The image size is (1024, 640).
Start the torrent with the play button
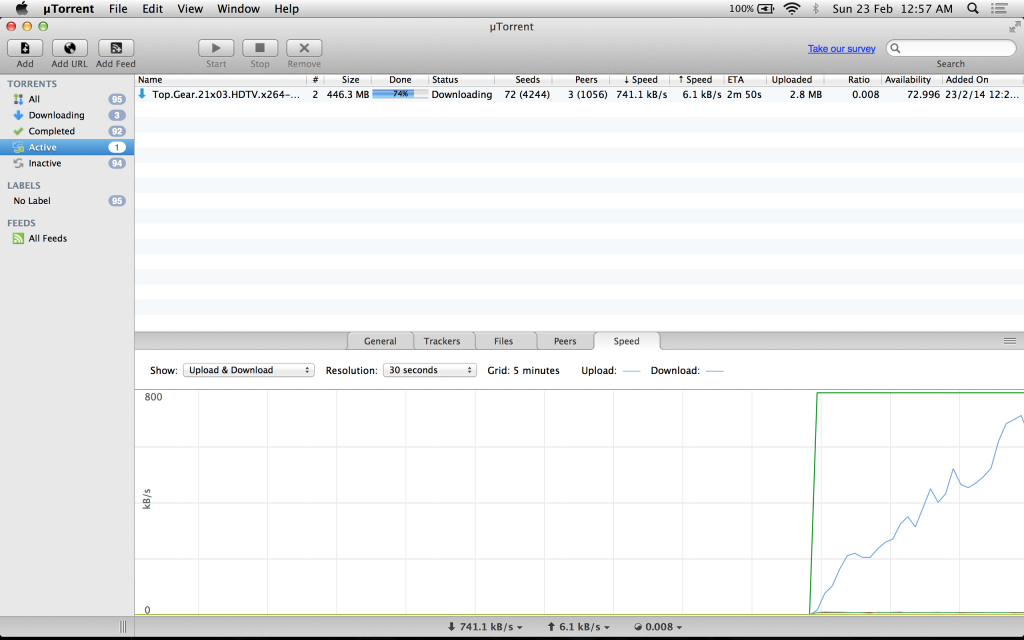(x=216, y=48)
